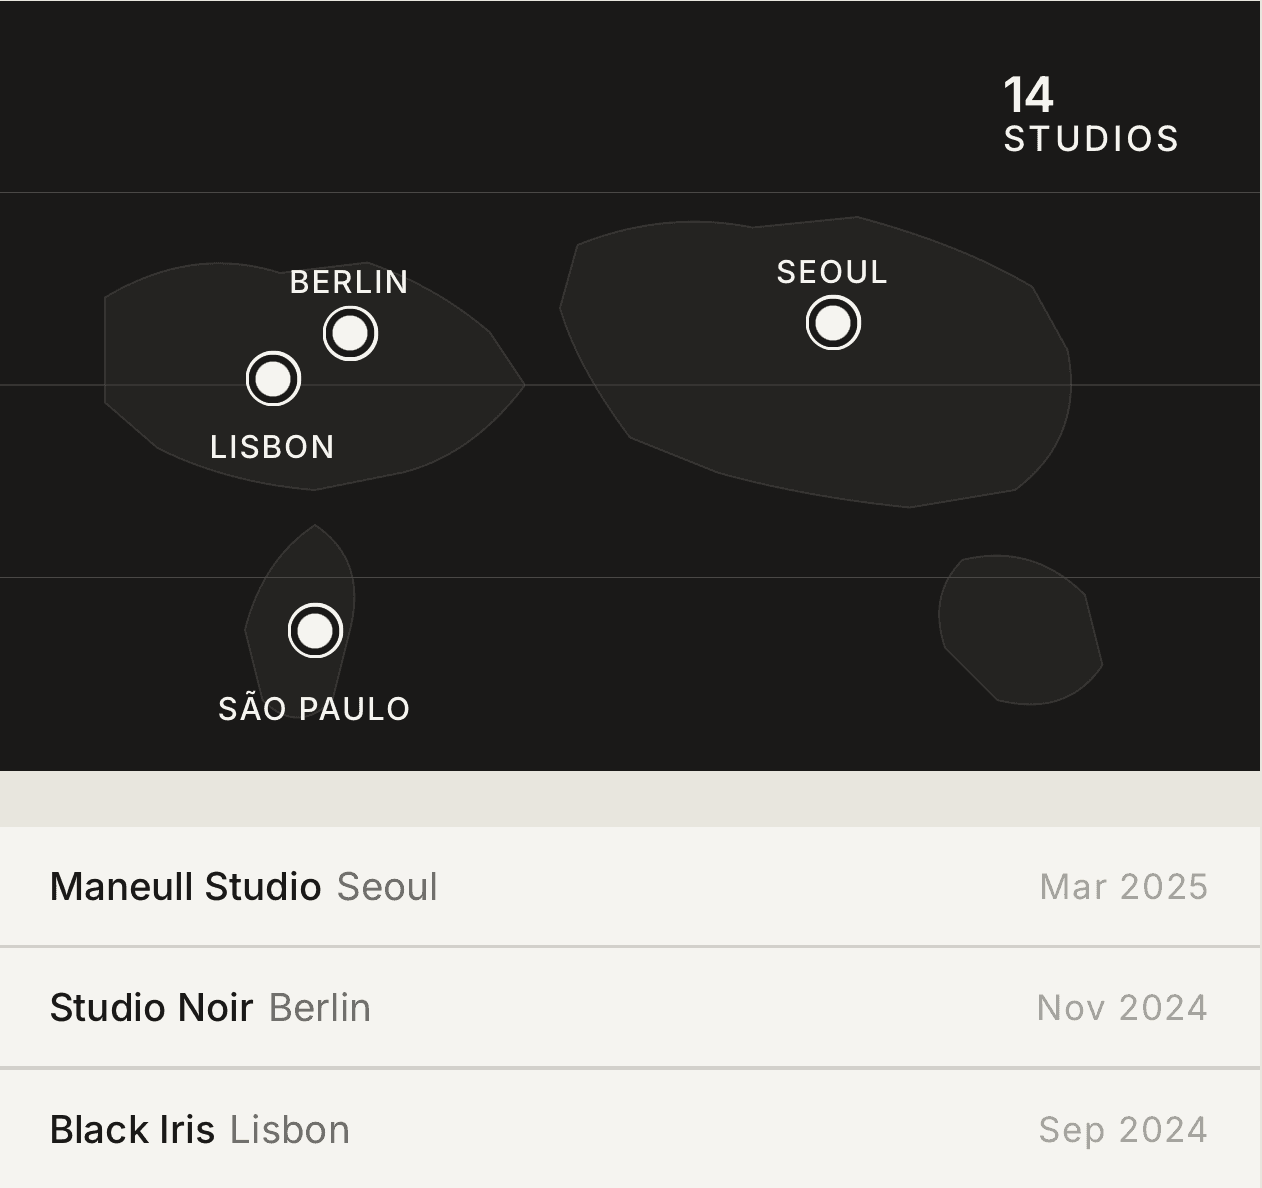Click the Sep 2024 date
Viewport: 1262px width, 1188px height.
tap(1123, 1130)
